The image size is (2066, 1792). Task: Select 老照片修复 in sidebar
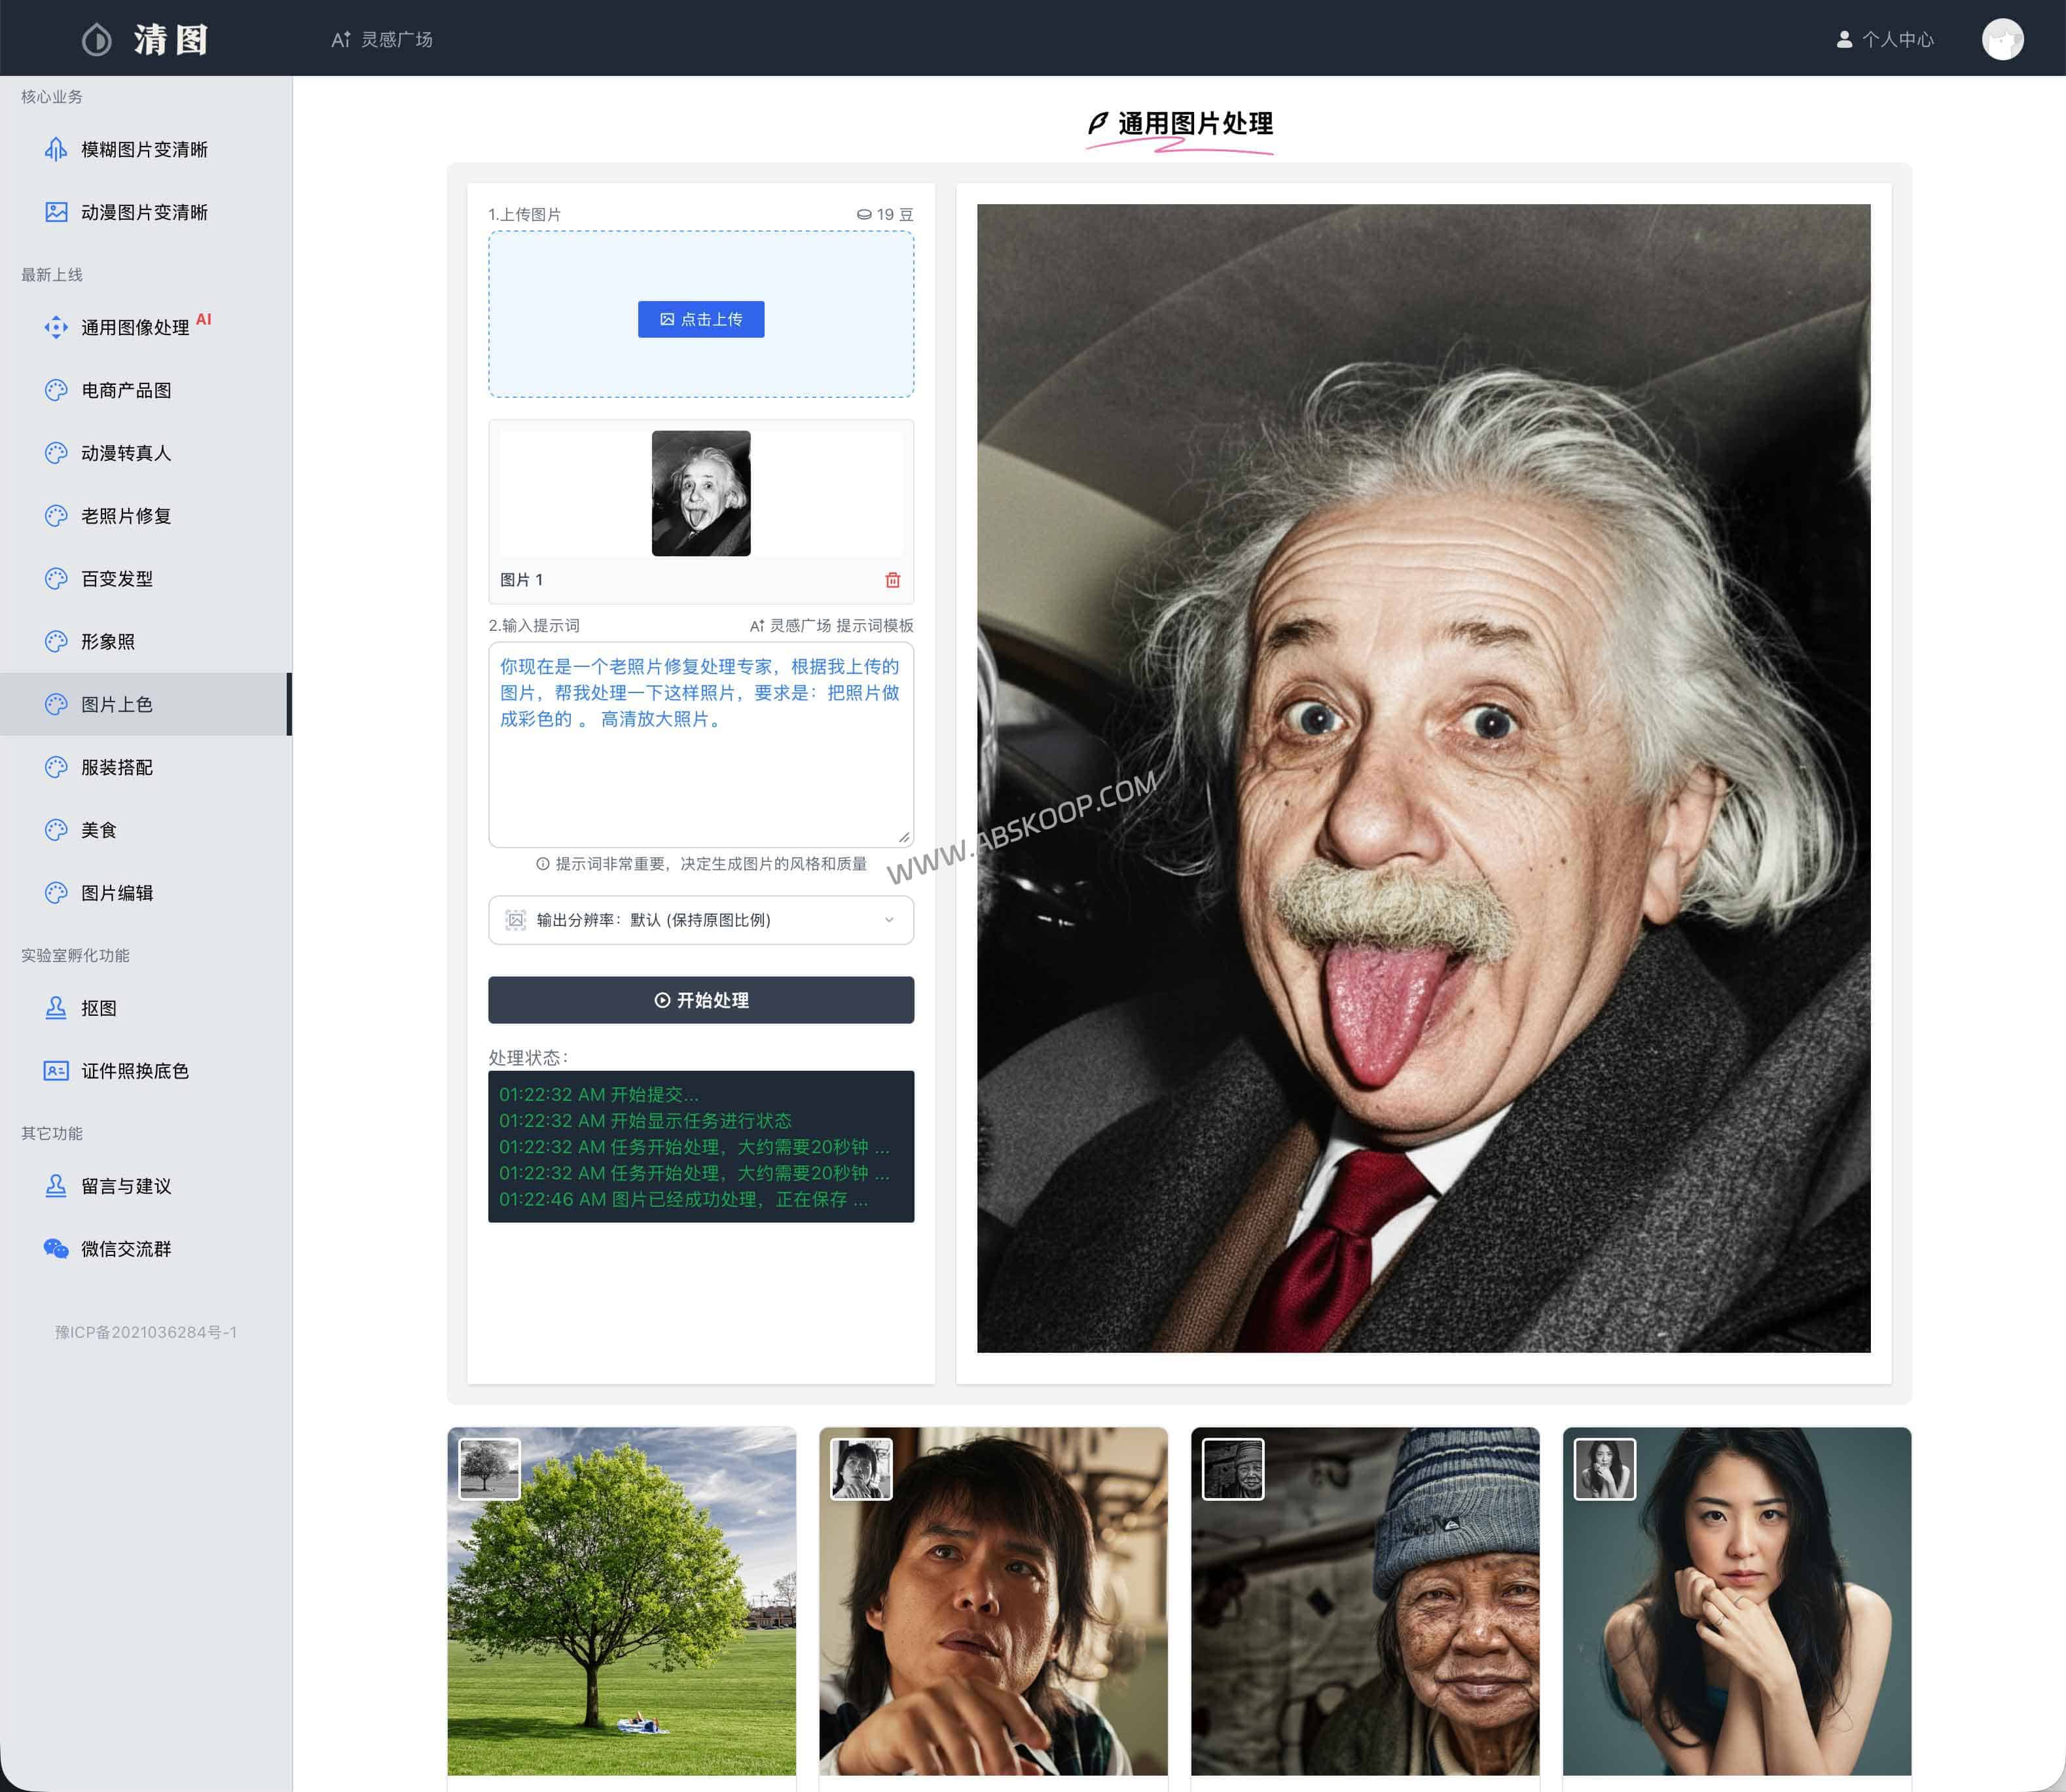[126, 516]
